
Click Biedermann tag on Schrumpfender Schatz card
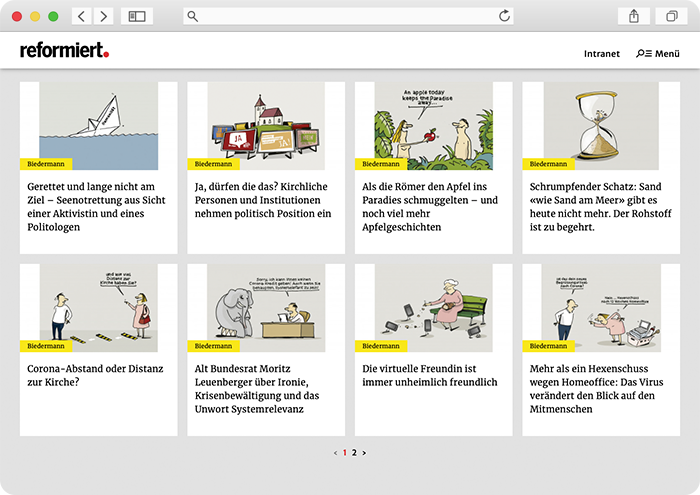click(548, 164)
